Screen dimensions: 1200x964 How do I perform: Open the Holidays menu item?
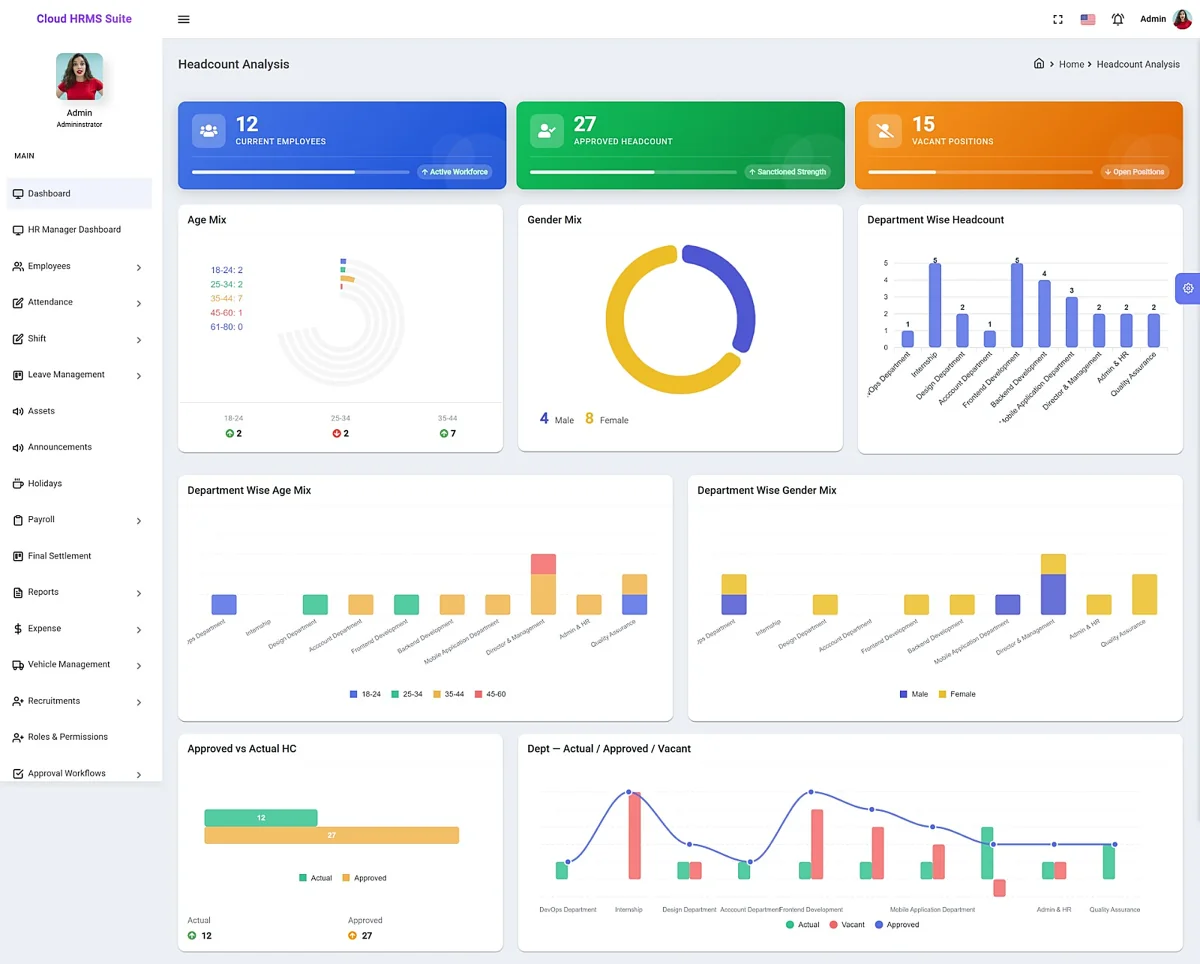coord(79,484)
